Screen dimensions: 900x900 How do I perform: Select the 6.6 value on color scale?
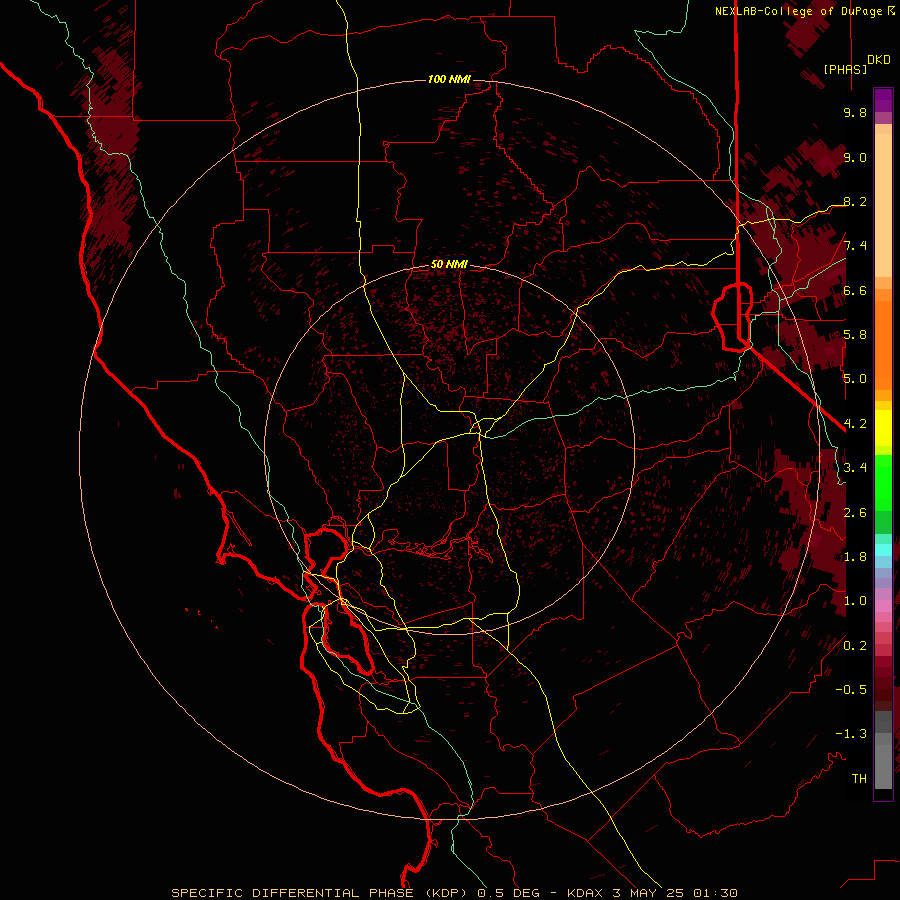[855, 290]
